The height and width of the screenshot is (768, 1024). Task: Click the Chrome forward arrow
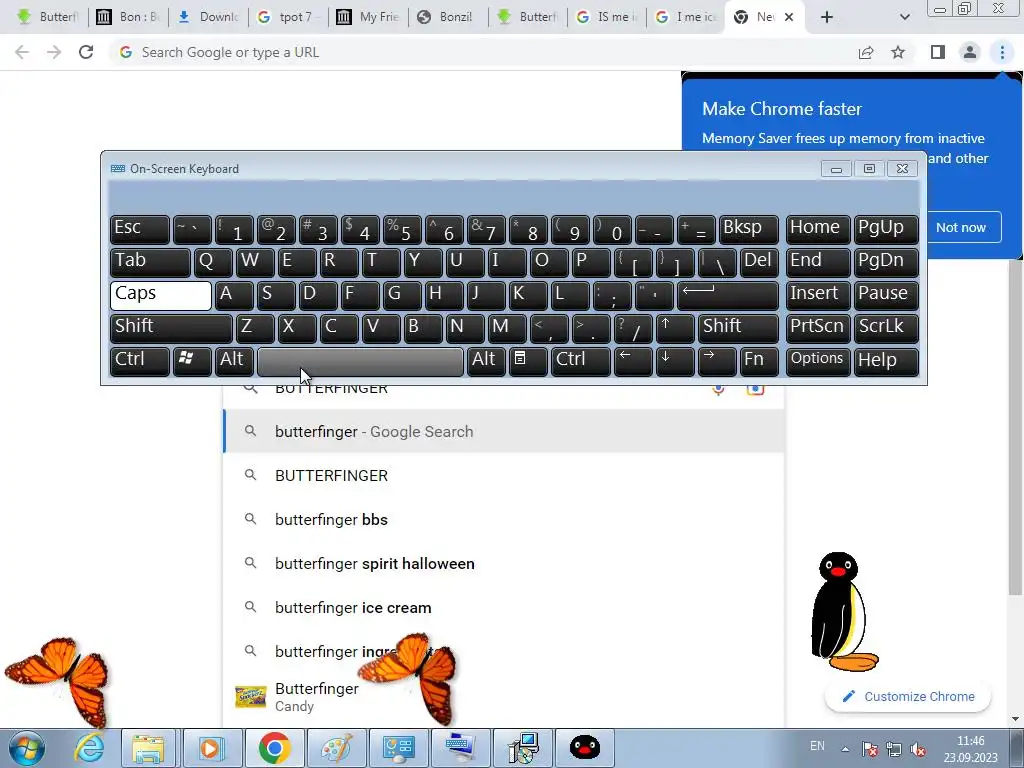[54, 52]
